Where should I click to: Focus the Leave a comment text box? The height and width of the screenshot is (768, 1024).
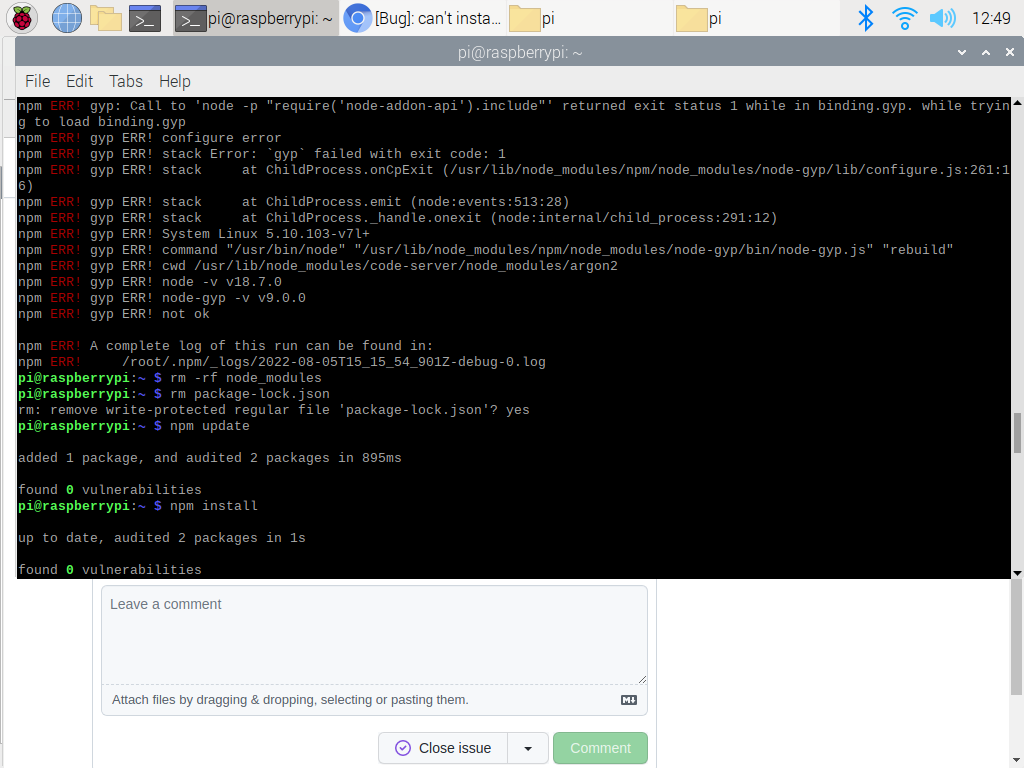coord(374,635)
